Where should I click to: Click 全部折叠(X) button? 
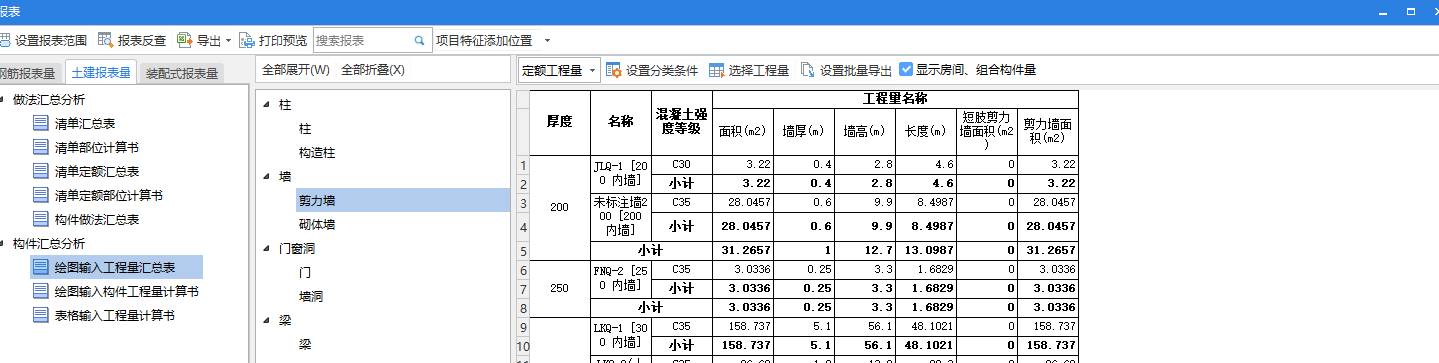pyautogui.click(x=373, y=70)
